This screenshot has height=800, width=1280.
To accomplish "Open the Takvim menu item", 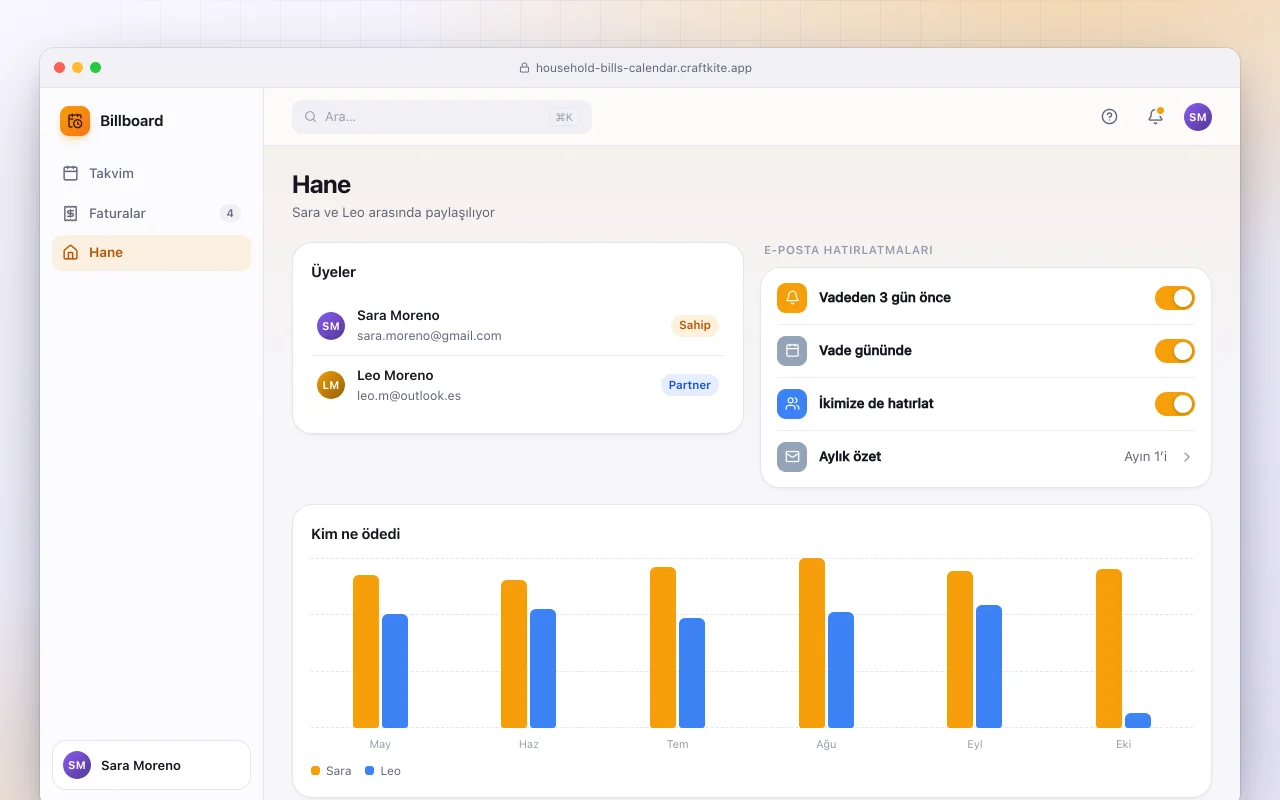I will point(151,173).
